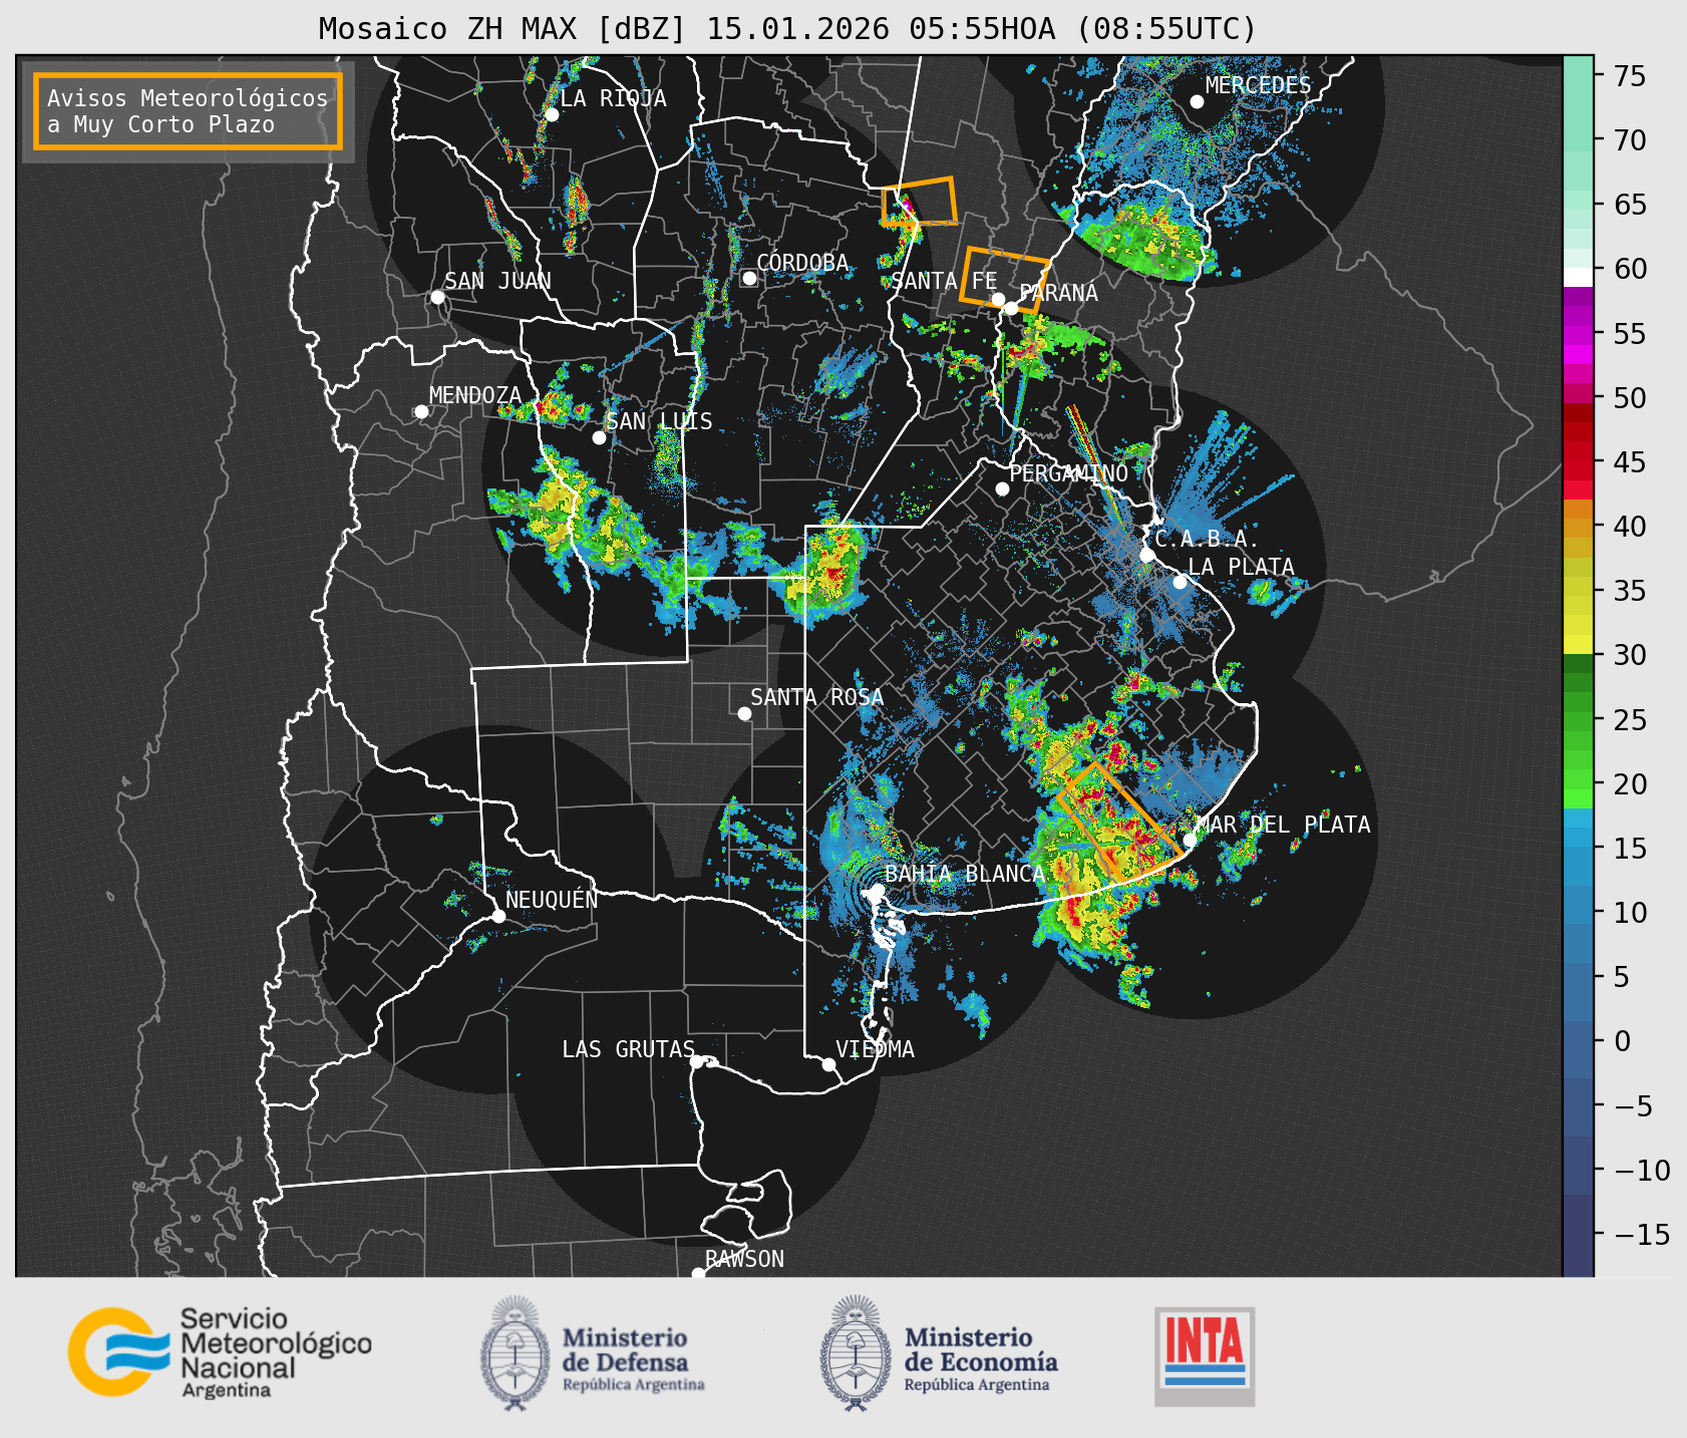Click the magenta 55 dBZ color band
Image resolution: width=1687 pixels, height=1438 pixels.
click(1578, 334)
